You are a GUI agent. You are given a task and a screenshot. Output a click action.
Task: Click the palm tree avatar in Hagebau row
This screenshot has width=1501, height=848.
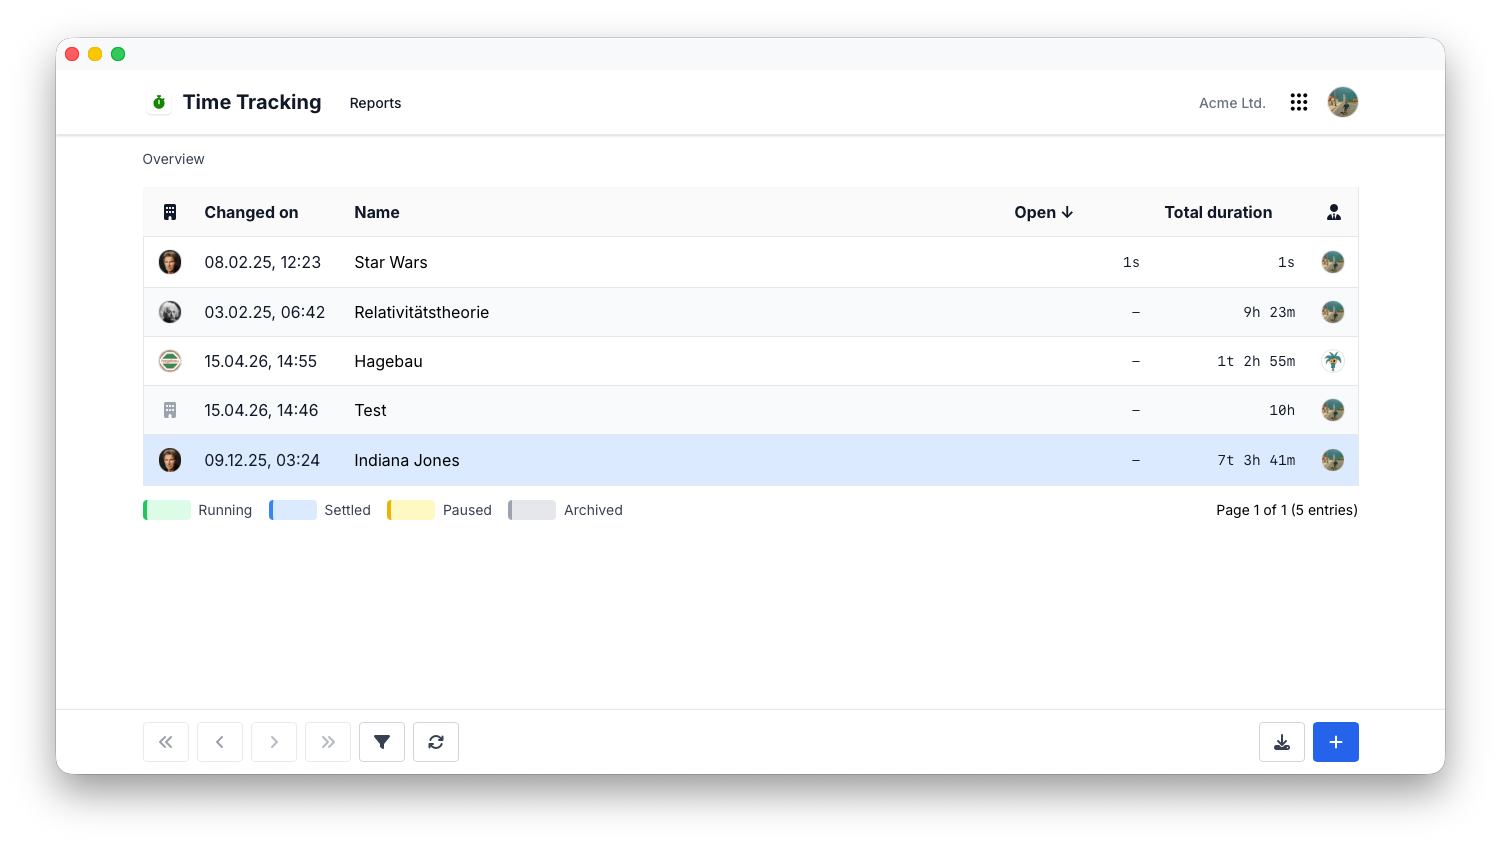pos(1333,361)
